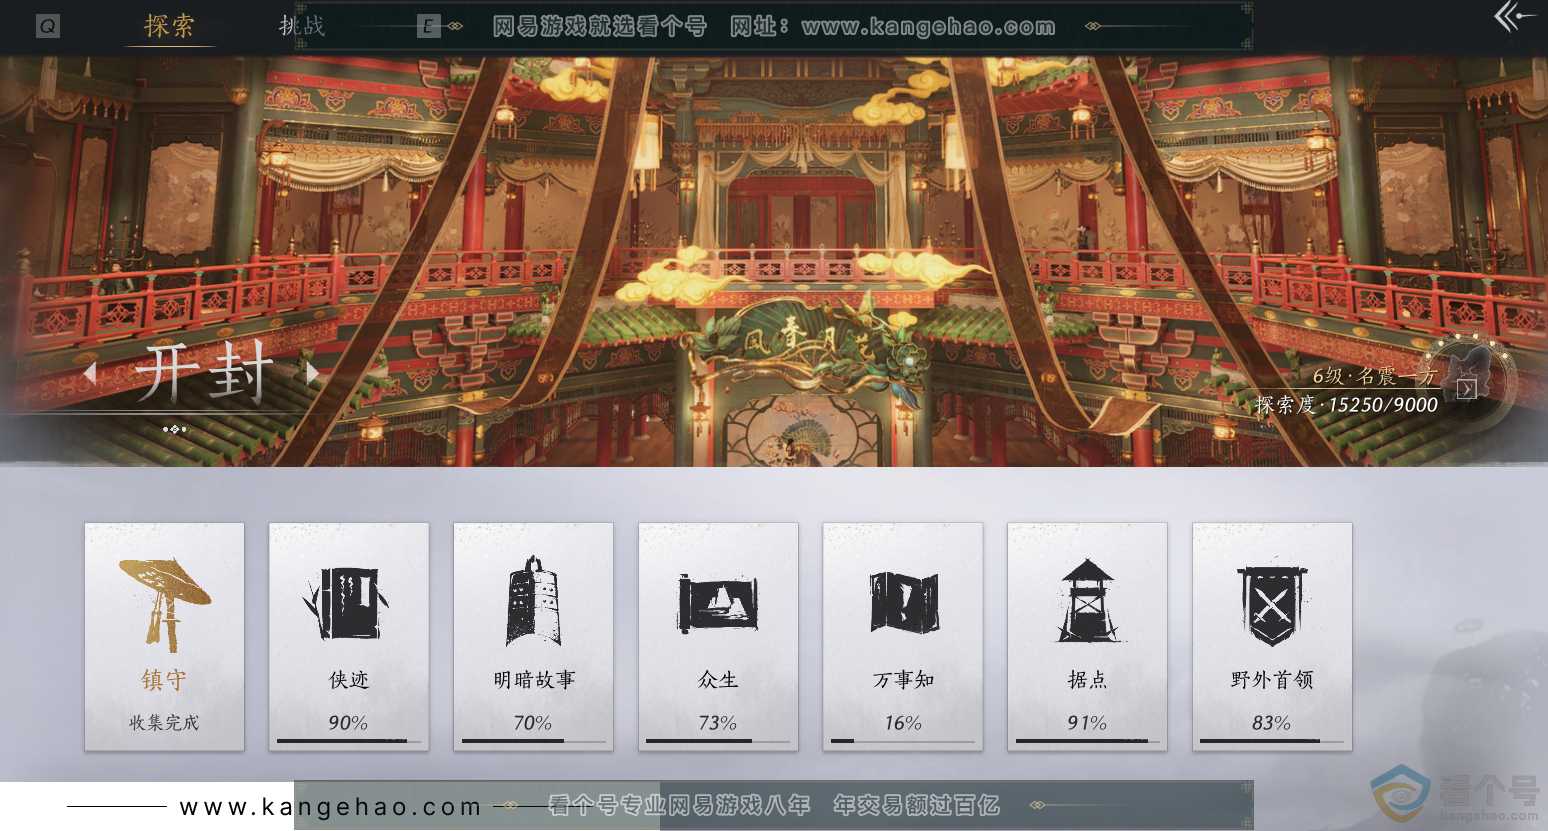Click the 野外首领 label
Image resolution: width=1548 pixels, height=831 pixels.
tap(1272, 680)
